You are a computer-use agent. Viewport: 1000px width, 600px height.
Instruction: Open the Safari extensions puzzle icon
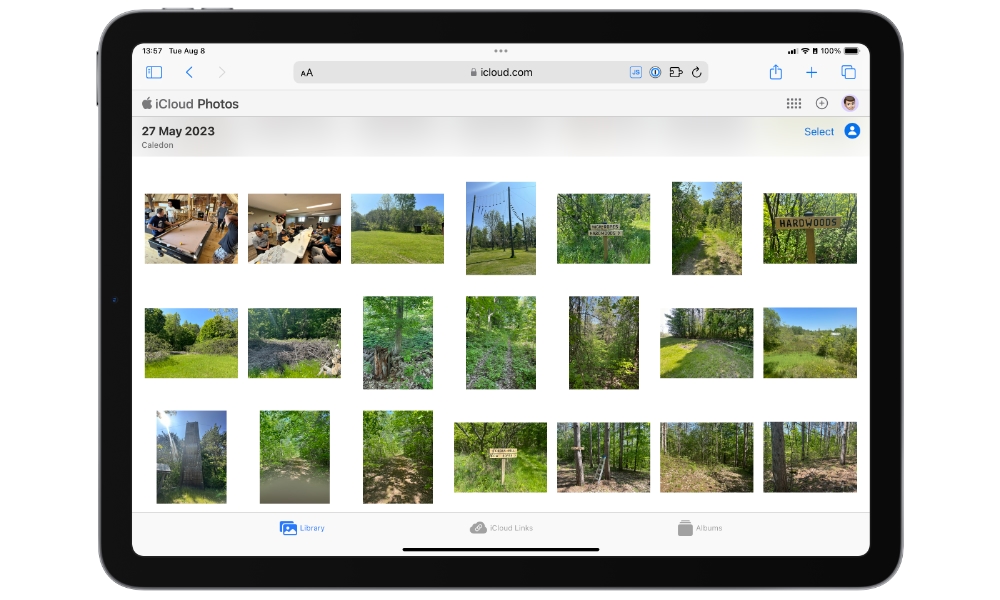[x=676, y=72]
